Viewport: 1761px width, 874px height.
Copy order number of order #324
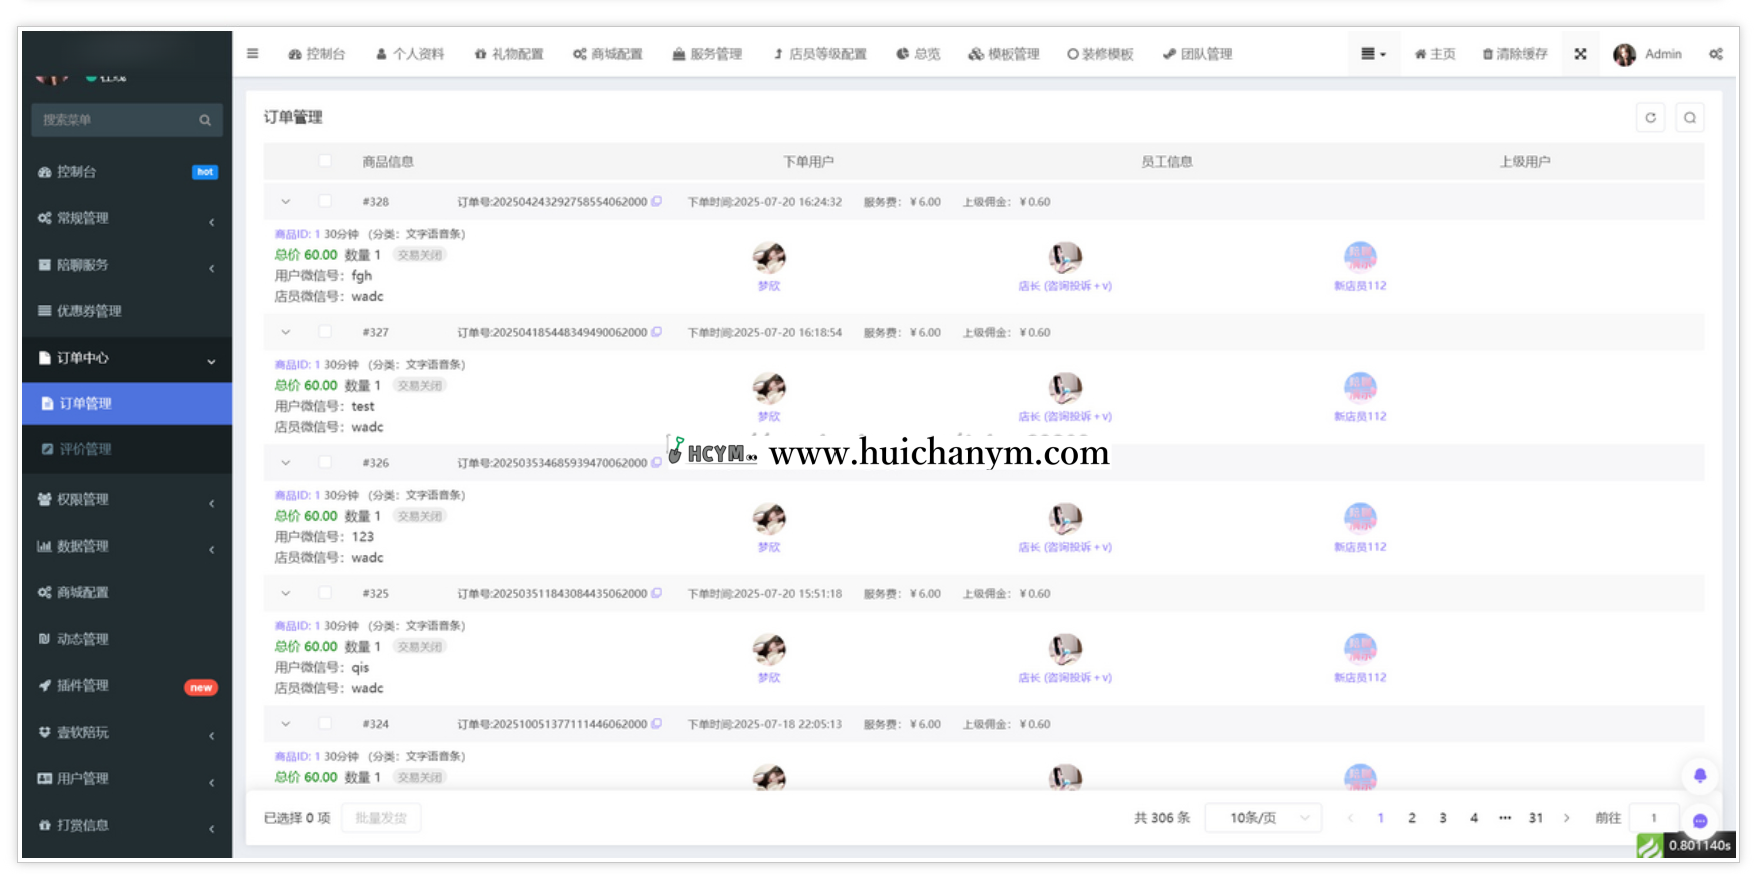[x=657, y=724]
